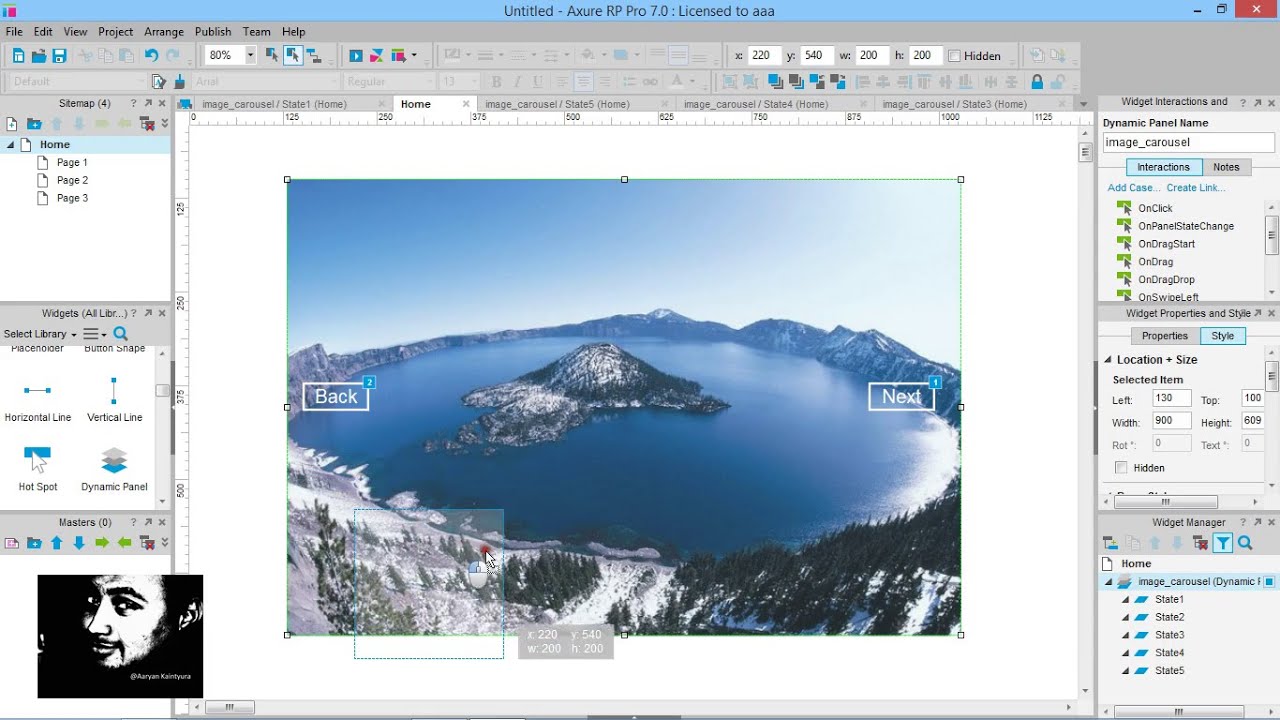Open a file with the folder icon
The image size is (1280, 720).
coord(39,56)
